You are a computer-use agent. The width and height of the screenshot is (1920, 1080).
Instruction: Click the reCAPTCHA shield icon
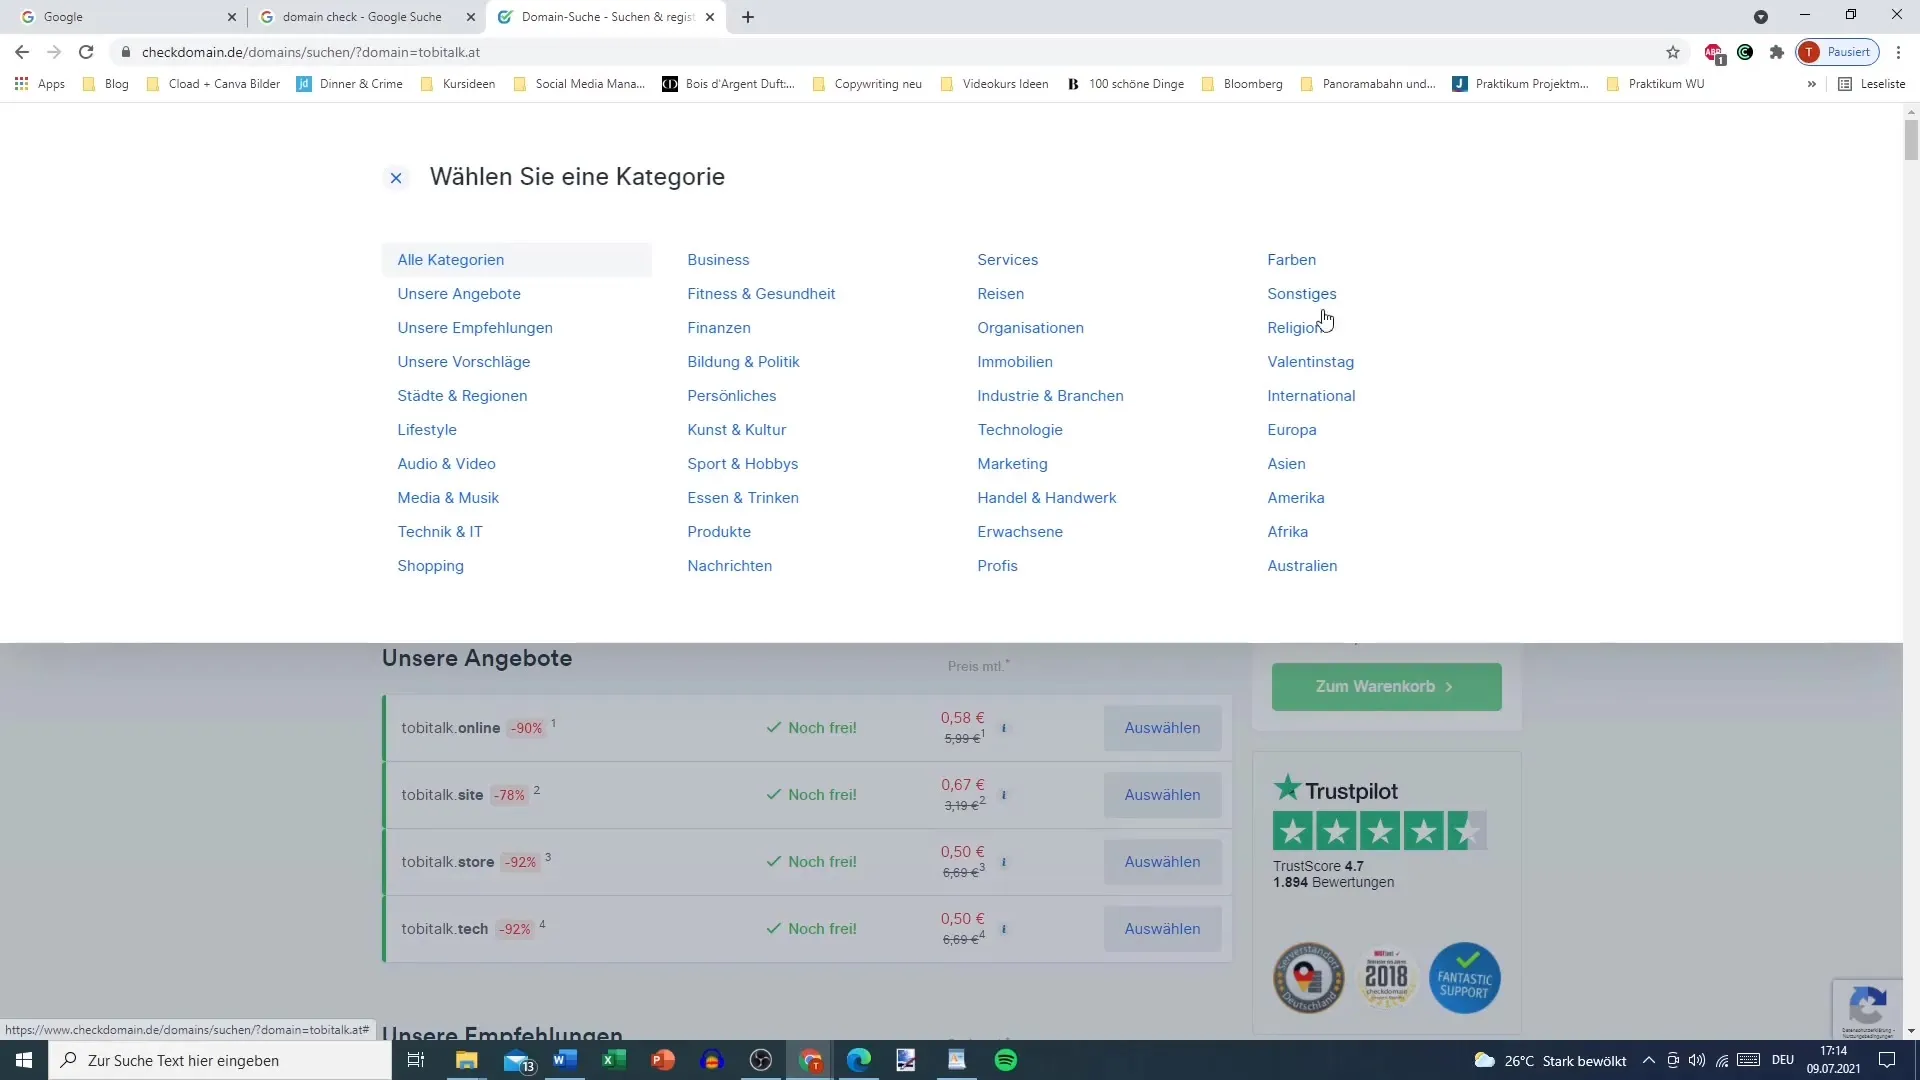tap(1869, 1004)
